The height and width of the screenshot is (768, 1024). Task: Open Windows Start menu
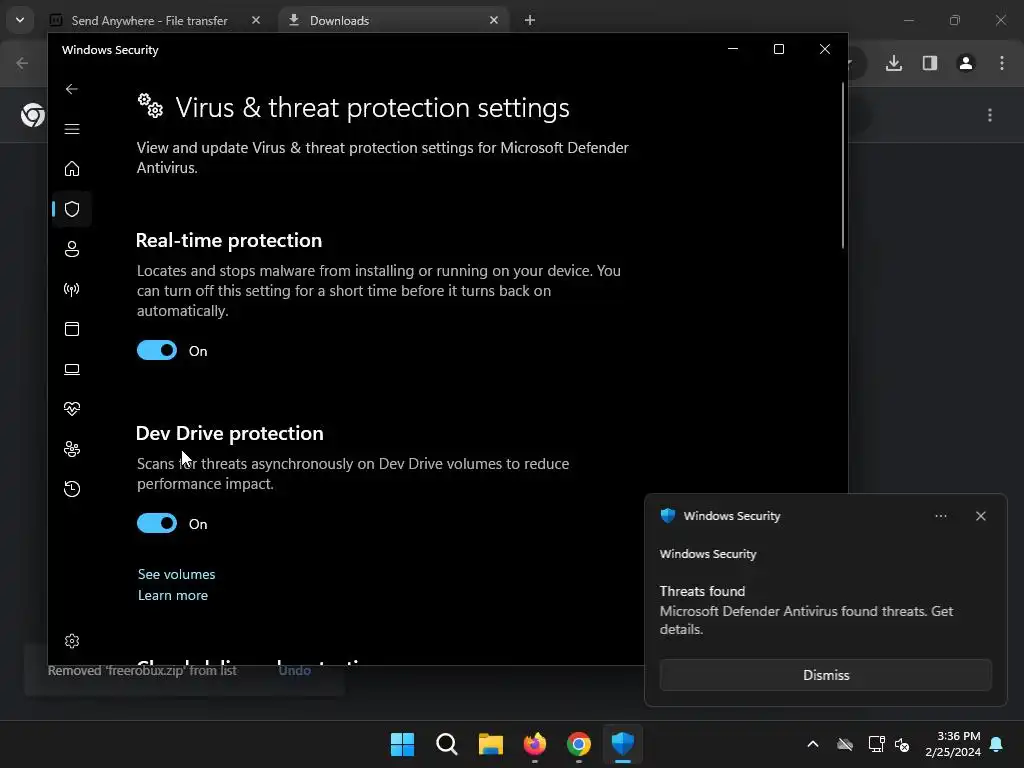[x=402, y=744]
